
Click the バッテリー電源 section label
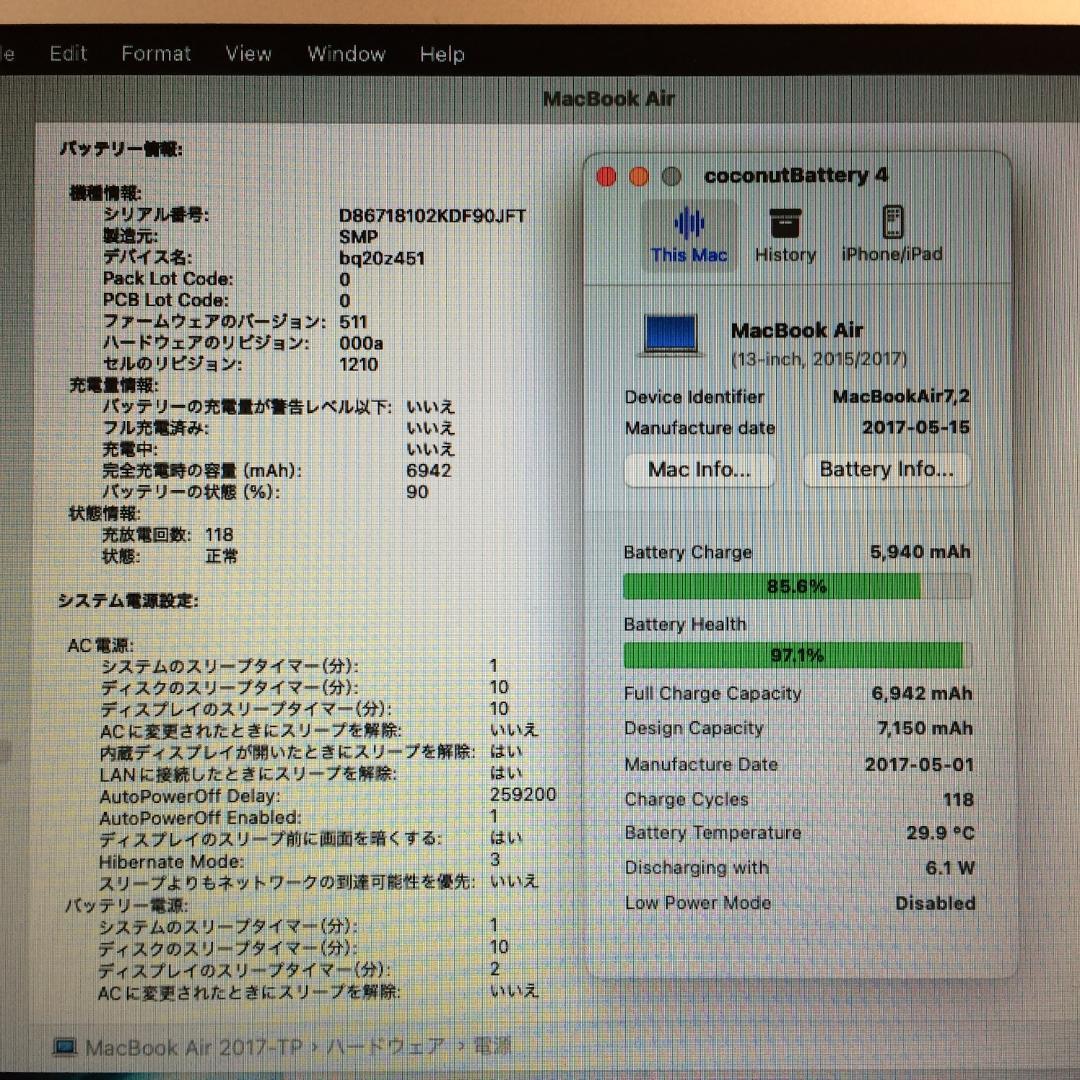pyautogui.click(x=127, y=906)
